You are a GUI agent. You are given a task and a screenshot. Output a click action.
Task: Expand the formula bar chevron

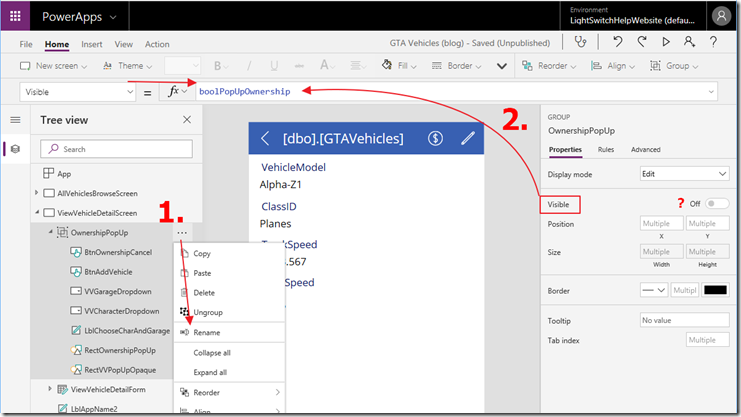point(711,92)
